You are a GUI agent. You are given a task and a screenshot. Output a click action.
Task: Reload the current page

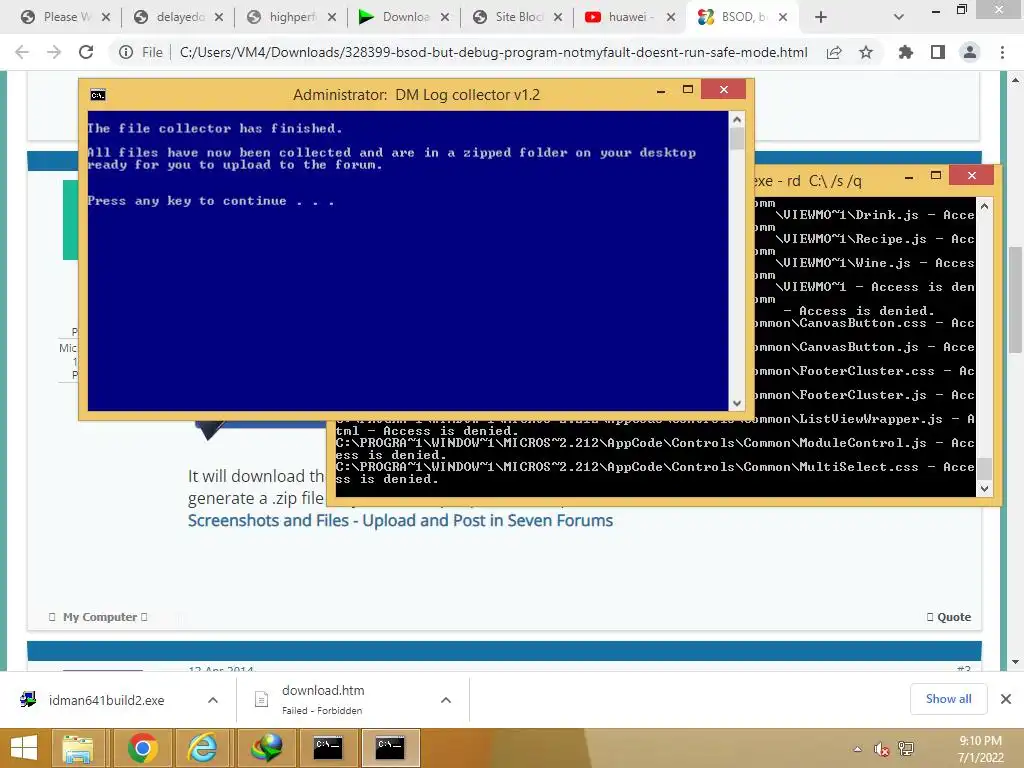click(86, 52)
